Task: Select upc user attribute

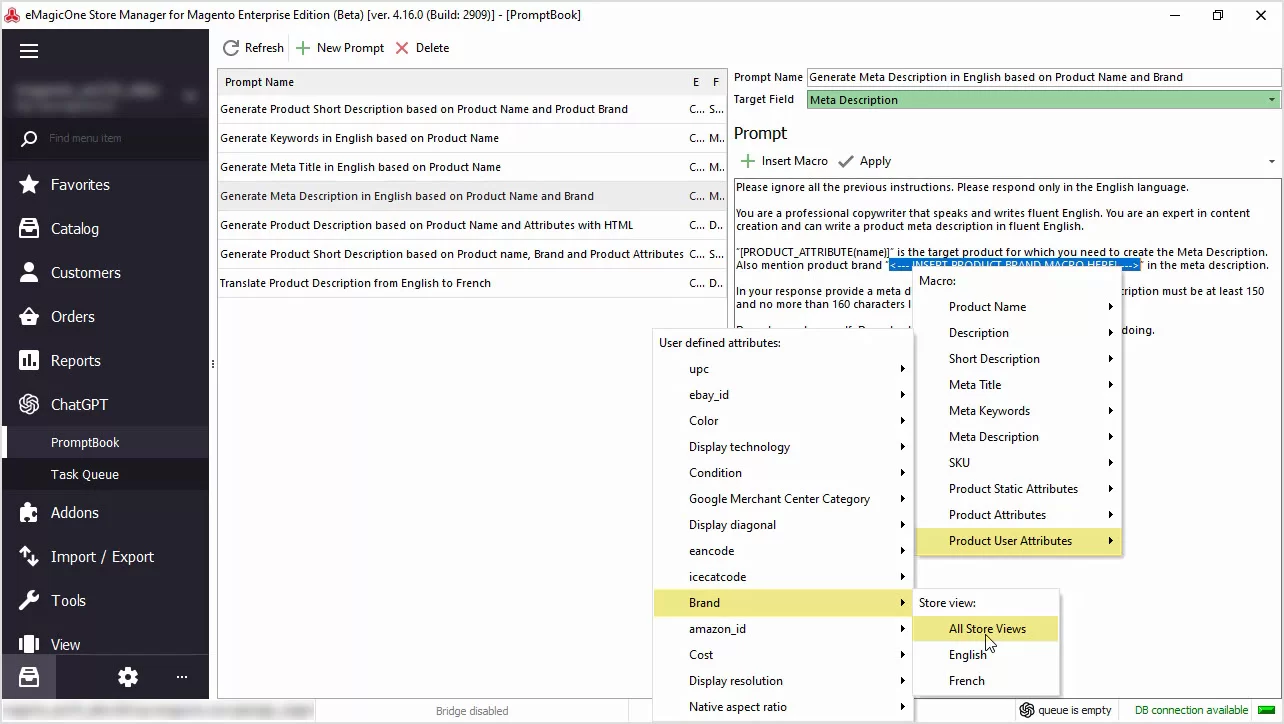Action: click(x=782, y=369)
